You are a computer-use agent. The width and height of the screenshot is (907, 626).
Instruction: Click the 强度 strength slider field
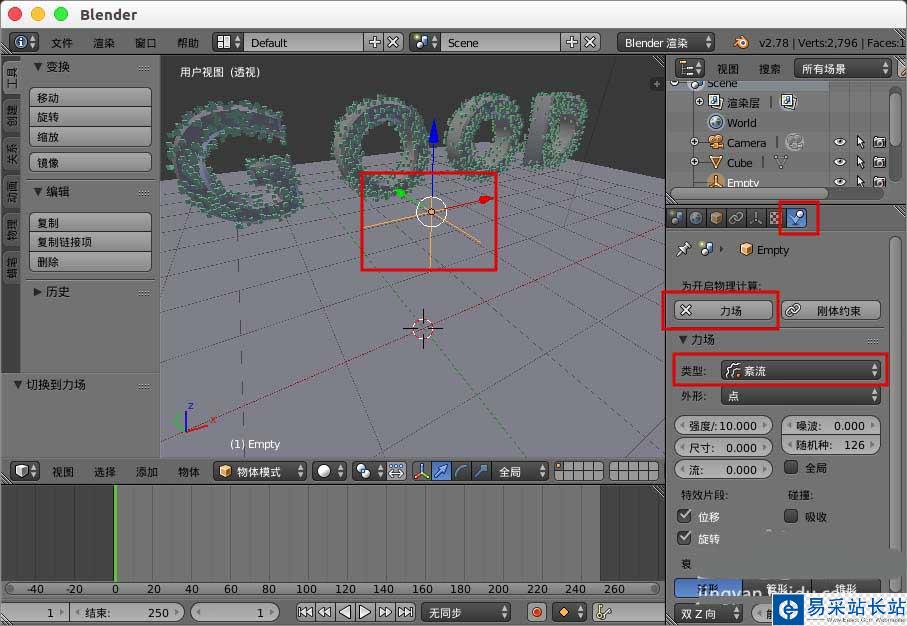pyautogui.click(x=723, y=426)
